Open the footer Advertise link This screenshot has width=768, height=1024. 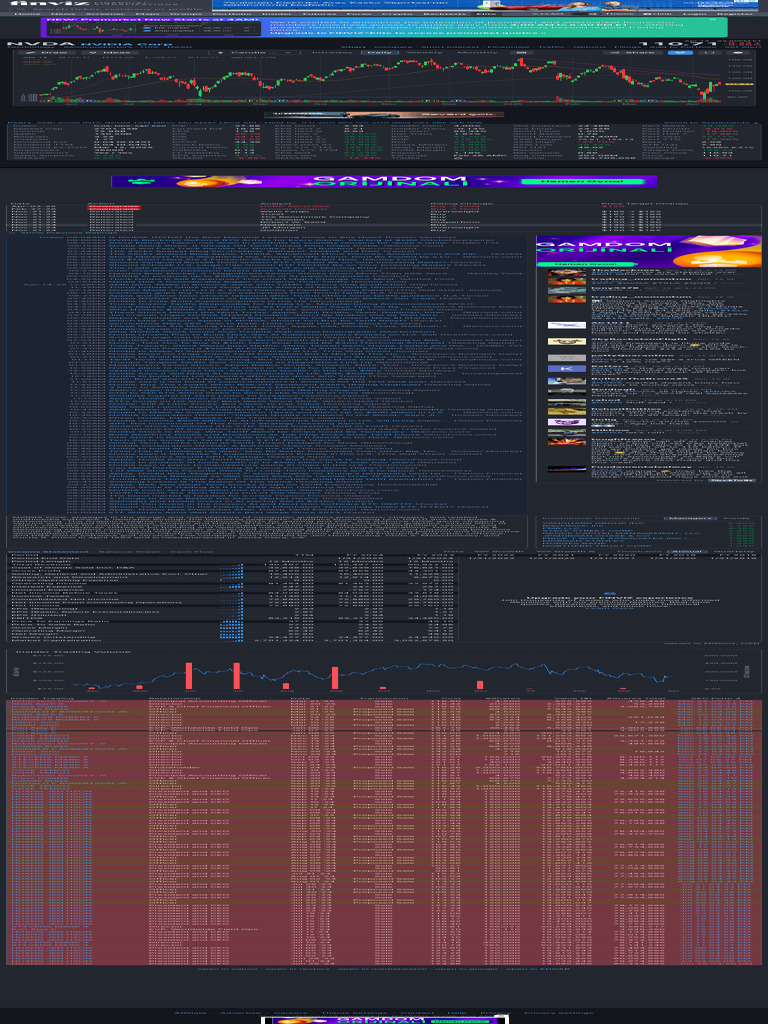tap(240, 1013)
